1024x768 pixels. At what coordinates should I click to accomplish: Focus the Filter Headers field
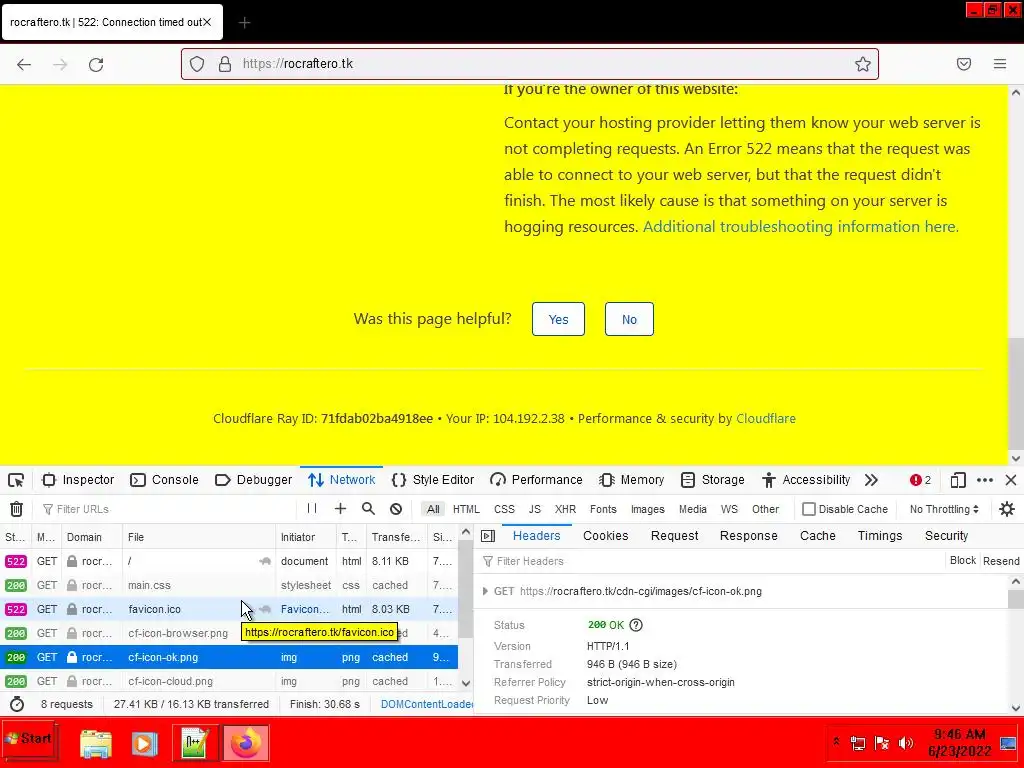pyautogui.click(x=712, y=561)
